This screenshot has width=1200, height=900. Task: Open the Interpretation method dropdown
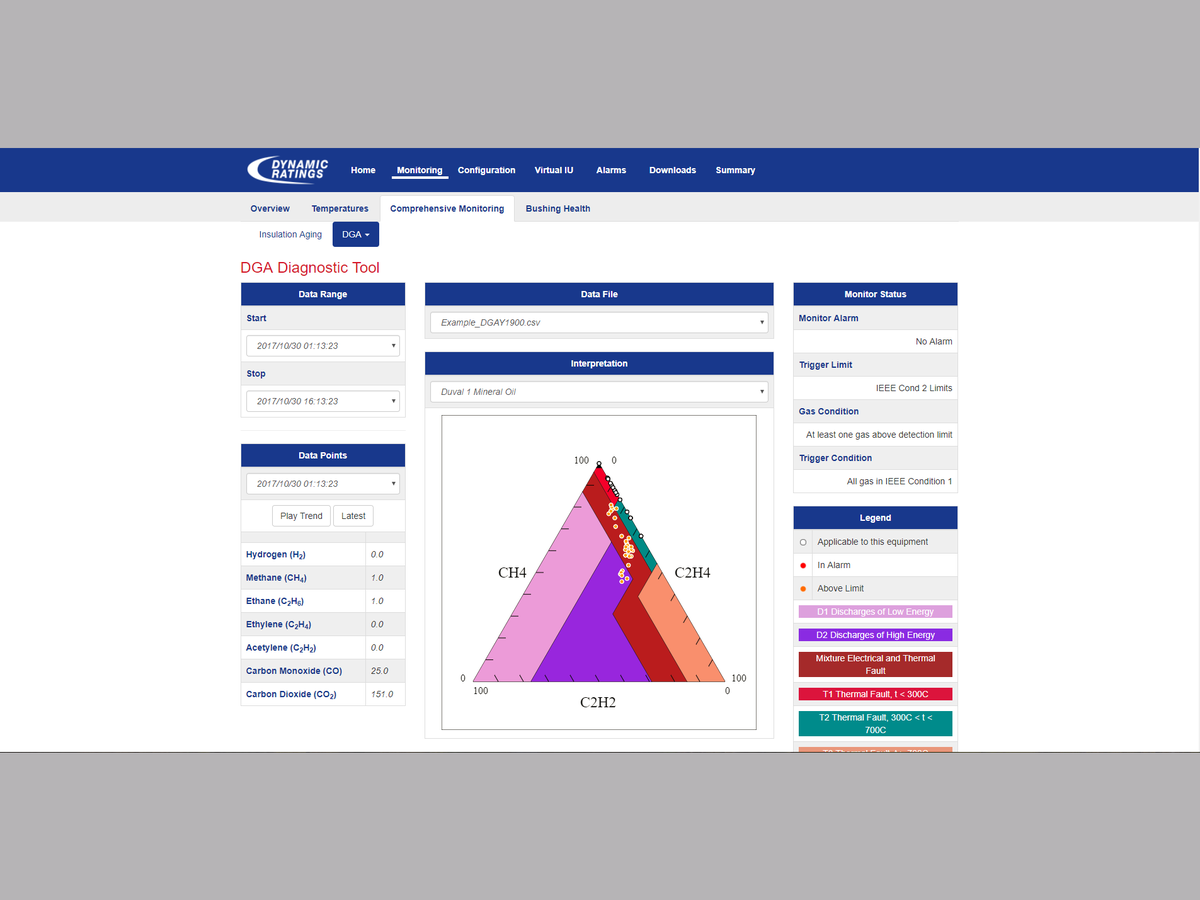pos(599,392)
